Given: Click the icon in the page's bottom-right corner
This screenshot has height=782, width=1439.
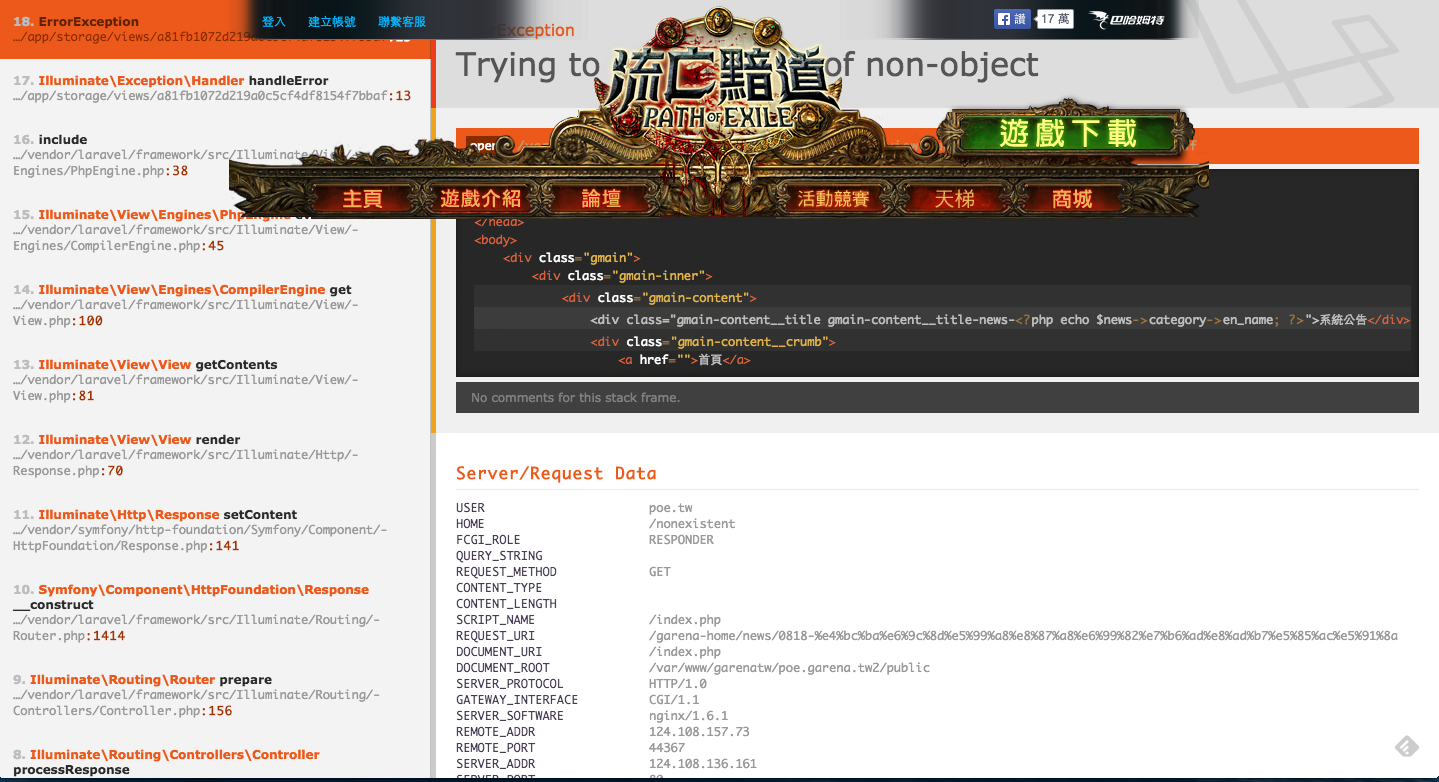Looking at the screenshot, I should point(1406,747).
